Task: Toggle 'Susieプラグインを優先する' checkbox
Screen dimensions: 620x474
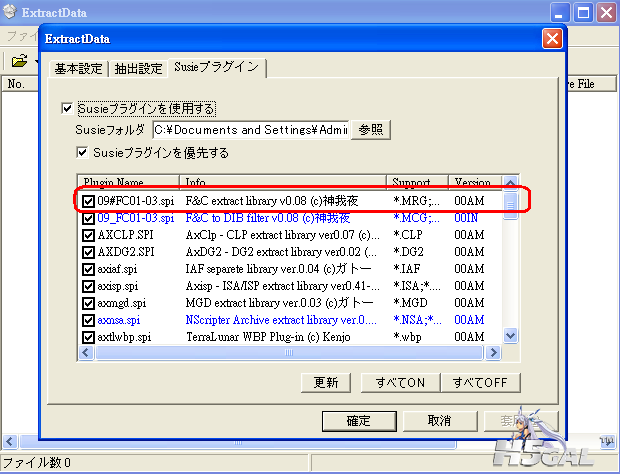Action: click(84, 153)
